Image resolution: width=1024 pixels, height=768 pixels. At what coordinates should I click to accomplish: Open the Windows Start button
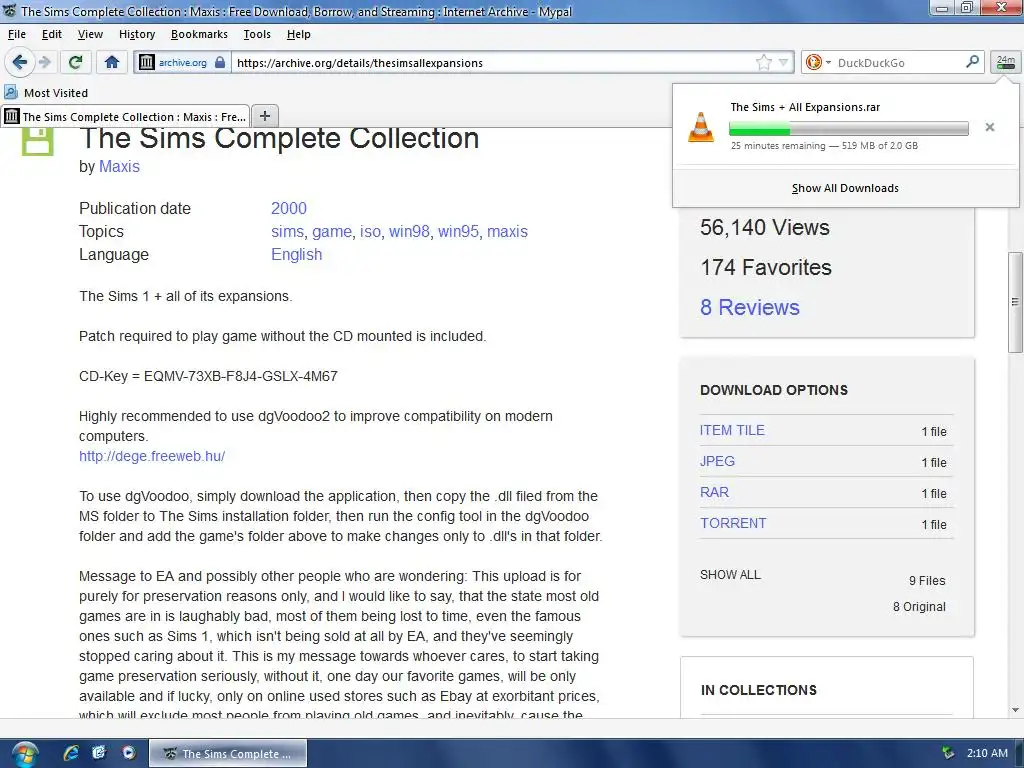24,754
